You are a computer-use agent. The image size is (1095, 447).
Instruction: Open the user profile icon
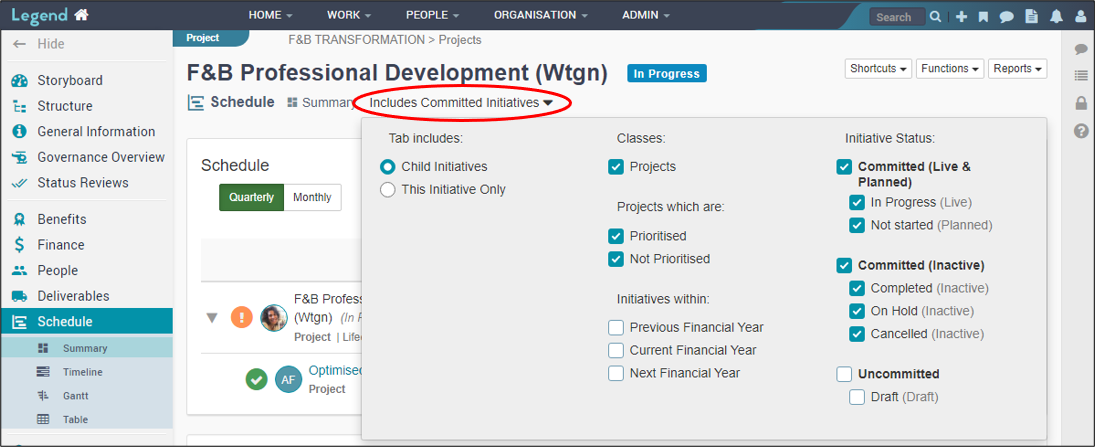1080,17
